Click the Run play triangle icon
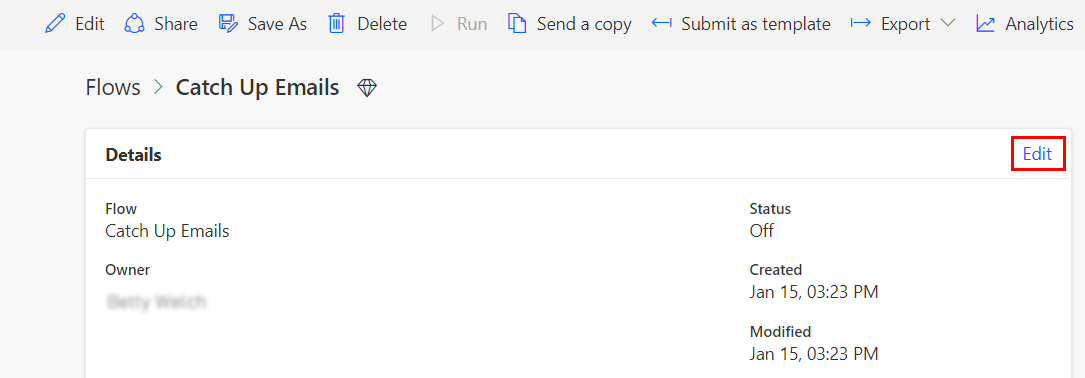 (437, 24)
